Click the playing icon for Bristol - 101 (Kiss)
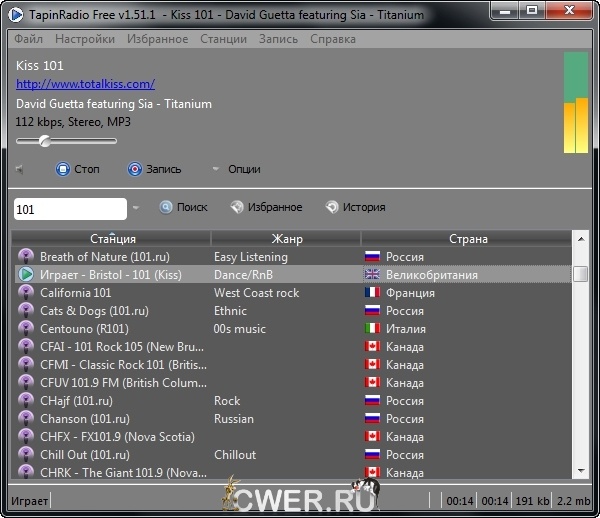This screenshot has width=600, height=518. click(27, 274)
